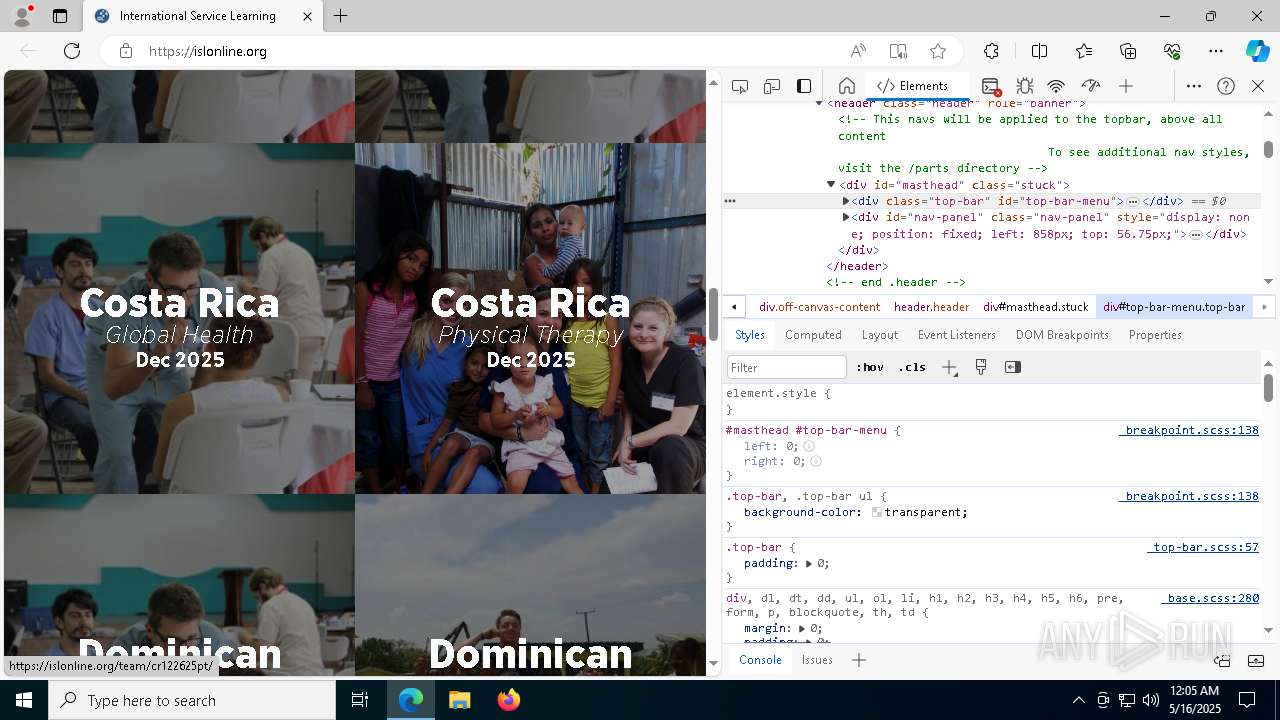Open Copilot sidebar icon
The width and height of the screenshot is (1280, 720).
[x=1257, y=51]
